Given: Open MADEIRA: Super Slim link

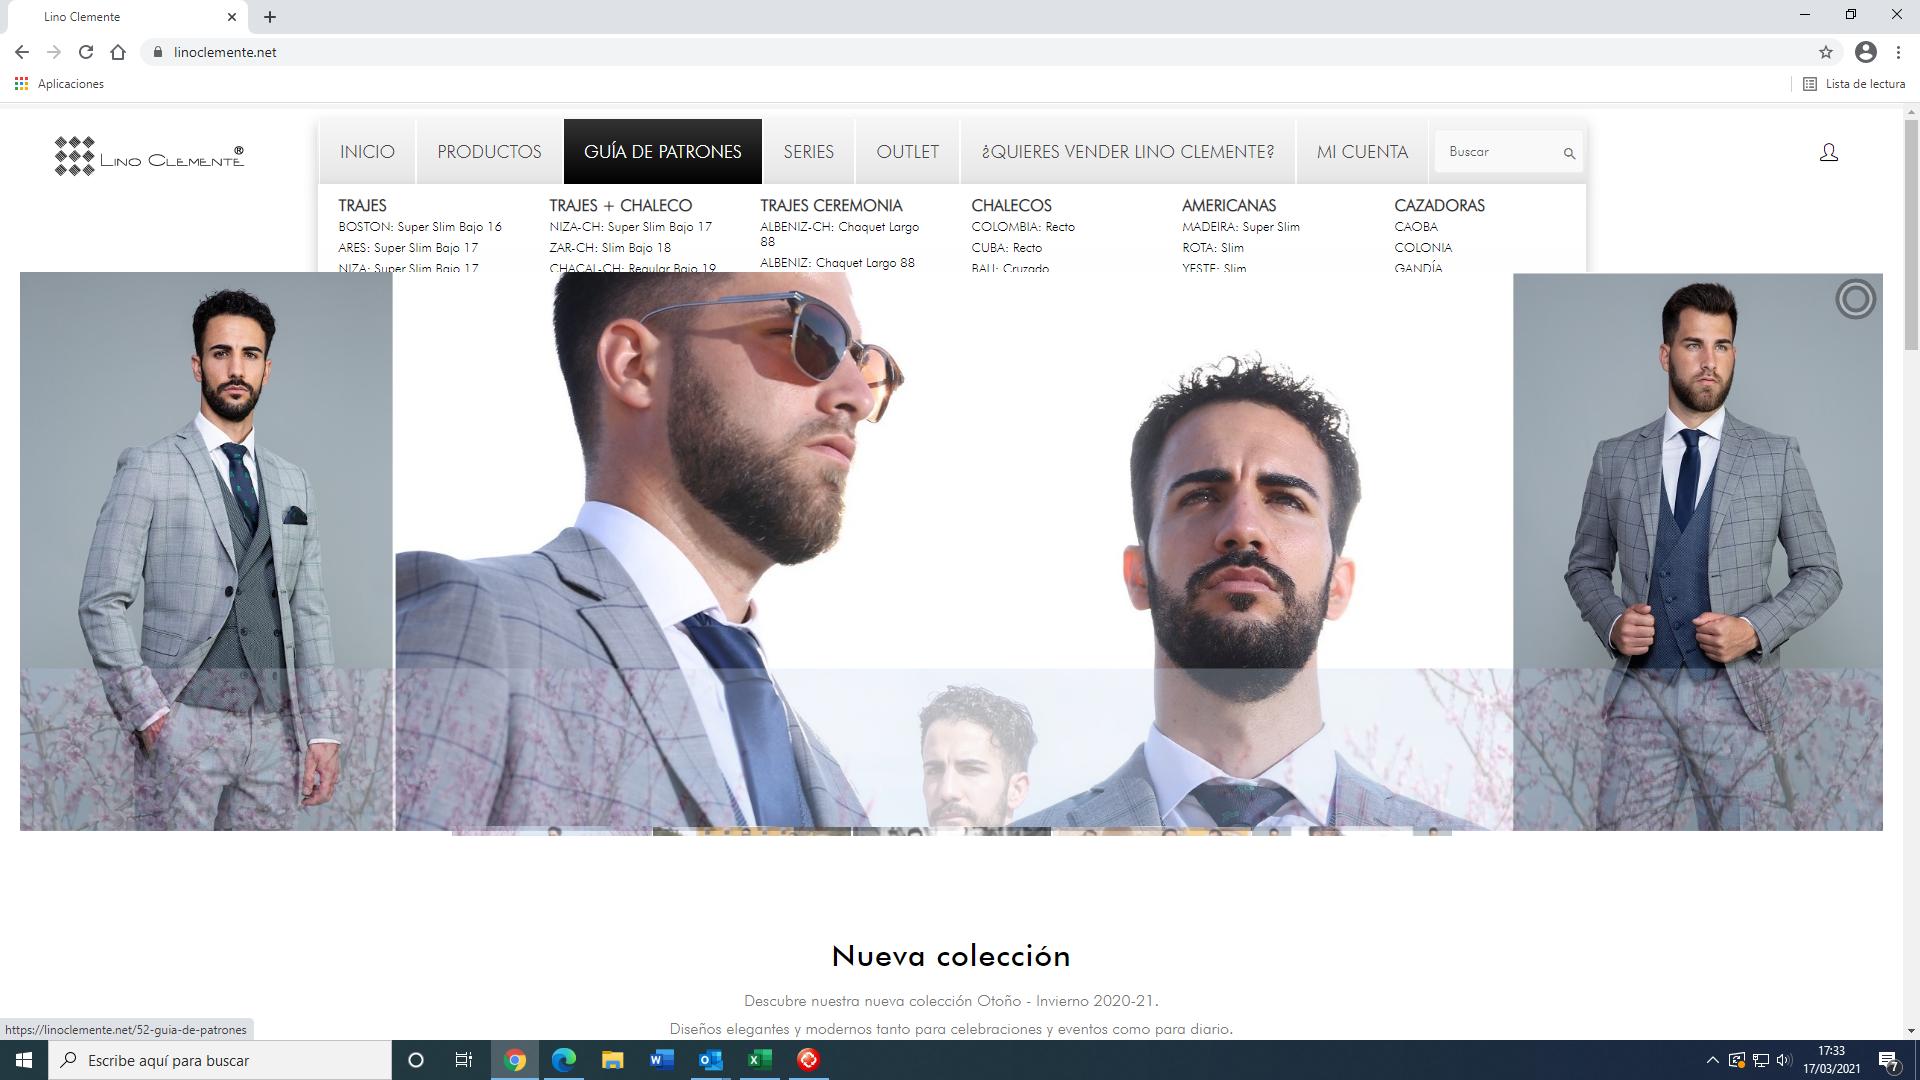Looking at the screenshot, I should coord(1240,227).
